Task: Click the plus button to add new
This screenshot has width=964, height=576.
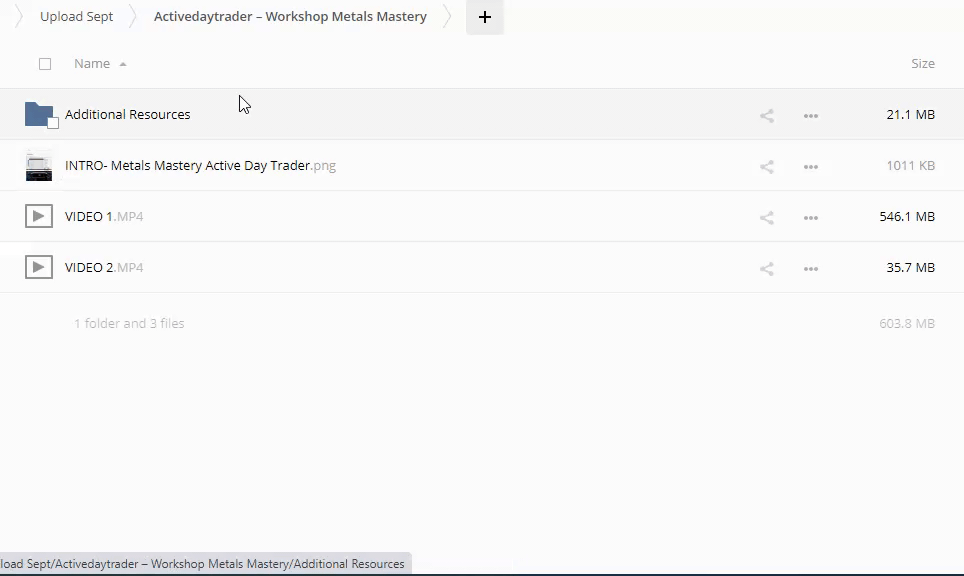Action: tap(485, 17)
